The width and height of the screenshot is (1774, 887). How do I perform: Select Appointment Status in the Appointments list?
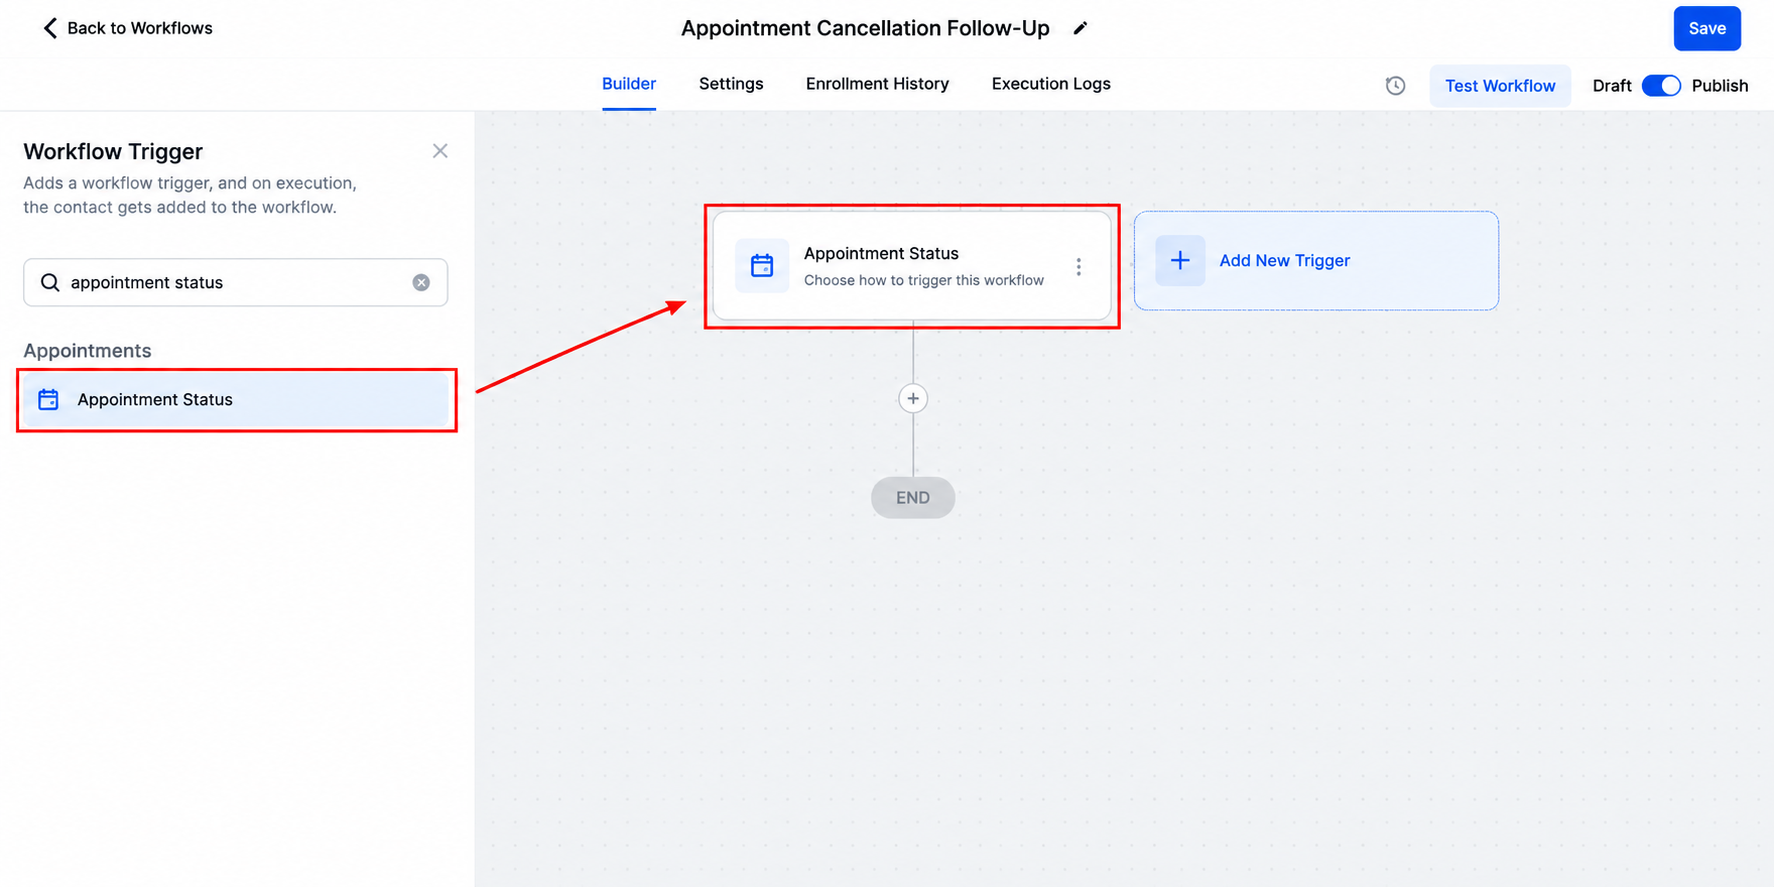pos(237,400)
